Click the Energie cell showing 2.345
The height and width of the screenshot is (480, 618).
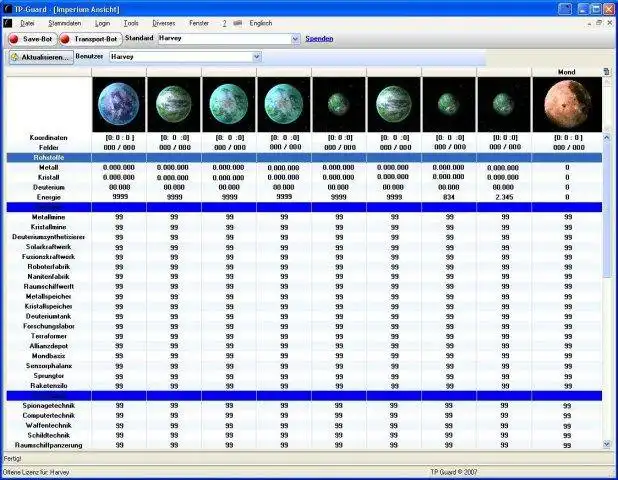tap(504, 197)
